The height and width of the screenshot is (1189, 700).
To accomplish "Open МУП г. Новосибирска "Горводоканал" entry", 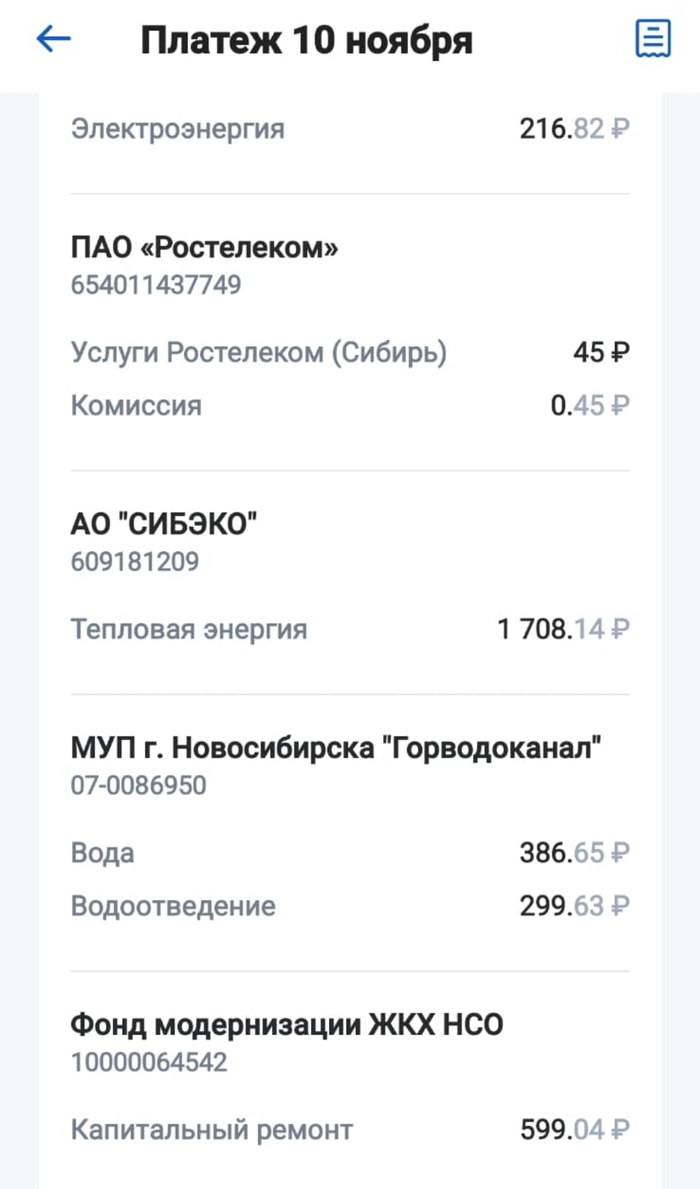I will click(x=337, y=748).
